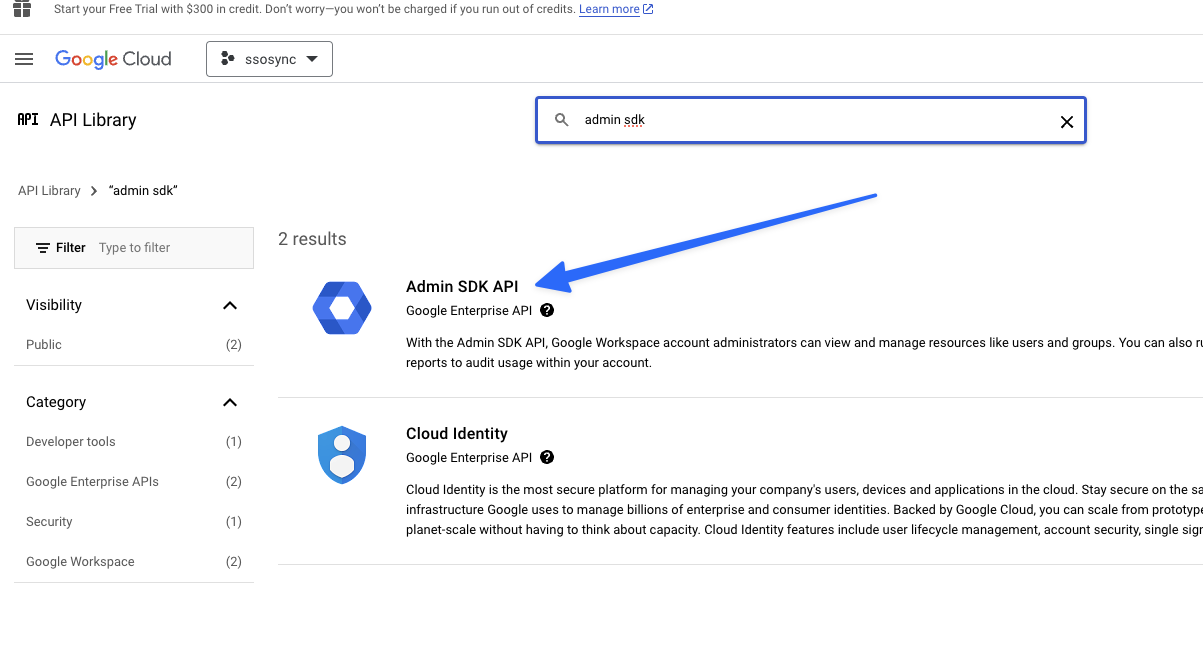Click the Cloud Identity description text
This screenshot has height=668, width=1203.
804,510
